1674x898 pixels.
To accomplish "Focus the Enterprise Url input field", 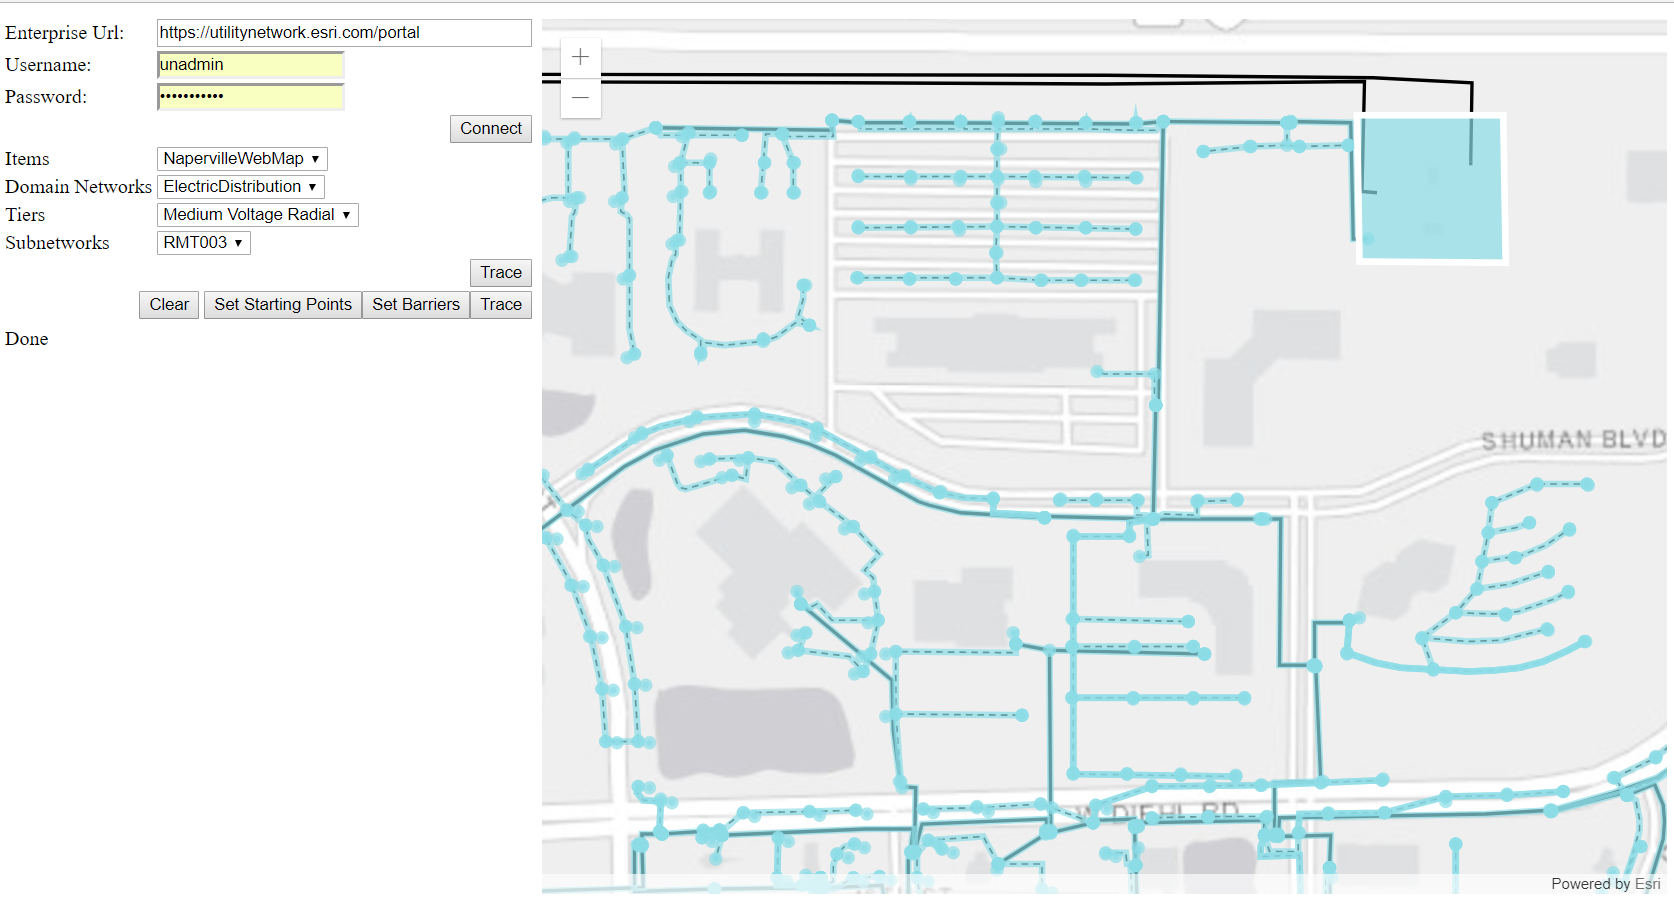I will [344, 33].
